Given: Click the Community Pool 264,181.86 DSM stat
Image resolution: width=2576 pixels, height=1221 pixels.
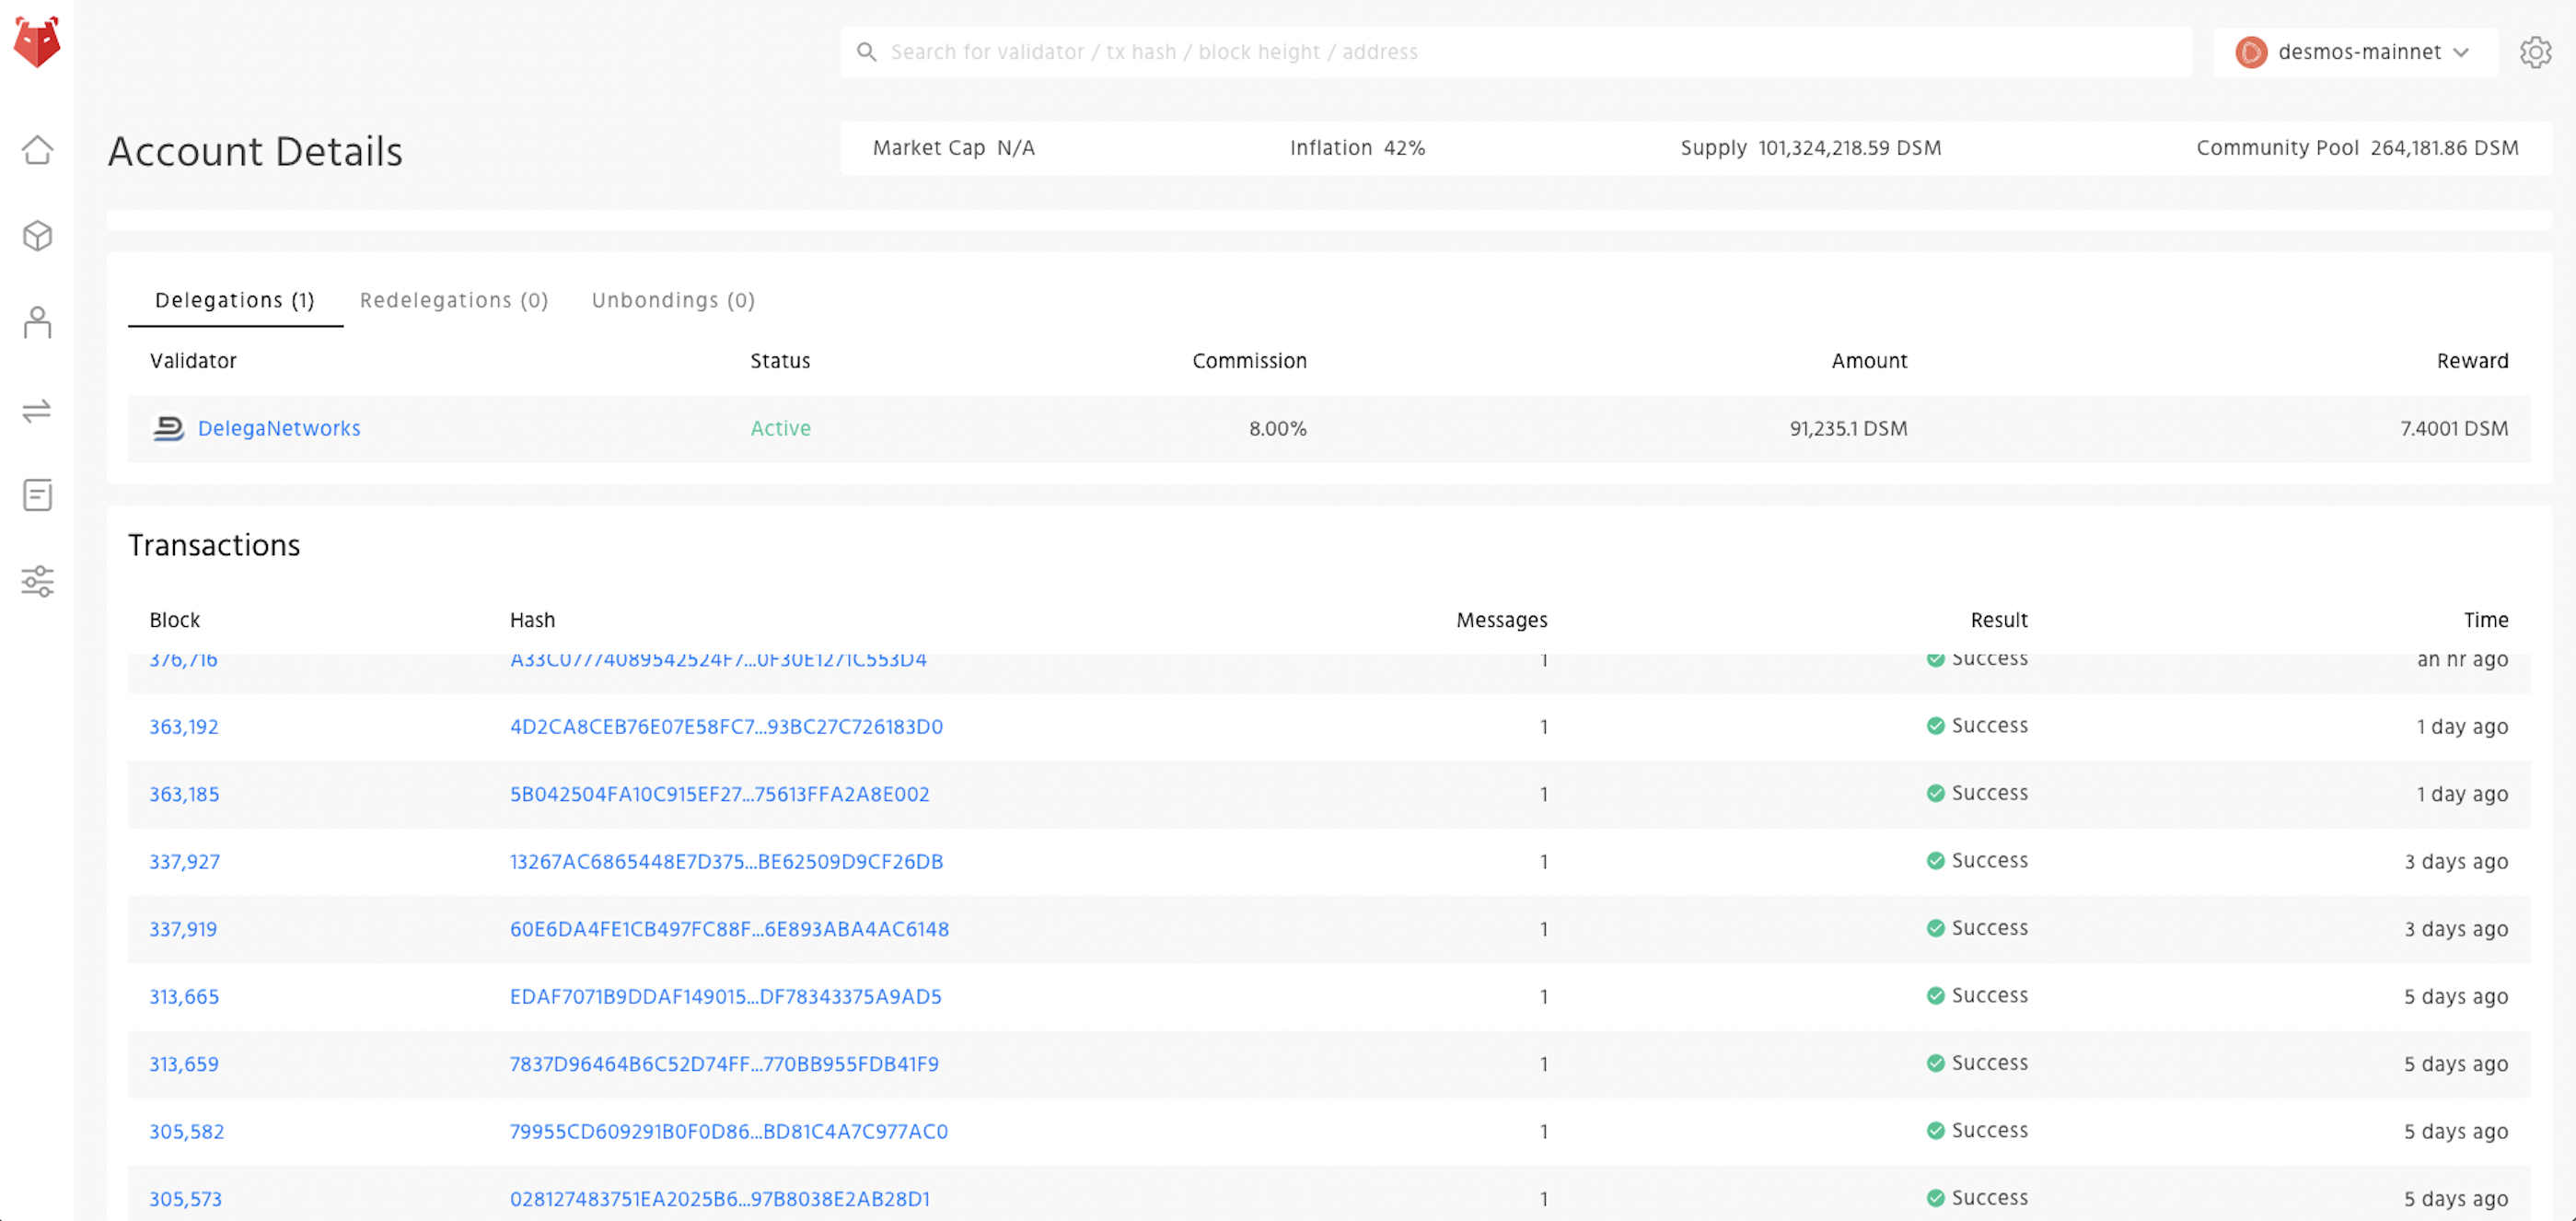Looking at the screenshot, I should (x=2357, y=148).
